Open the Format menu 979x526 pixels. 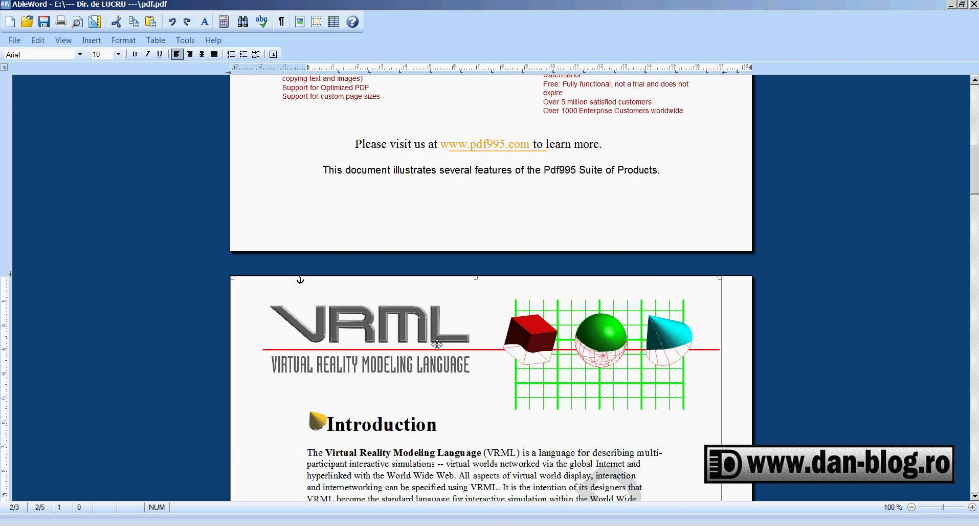click(x=123, y=40)
